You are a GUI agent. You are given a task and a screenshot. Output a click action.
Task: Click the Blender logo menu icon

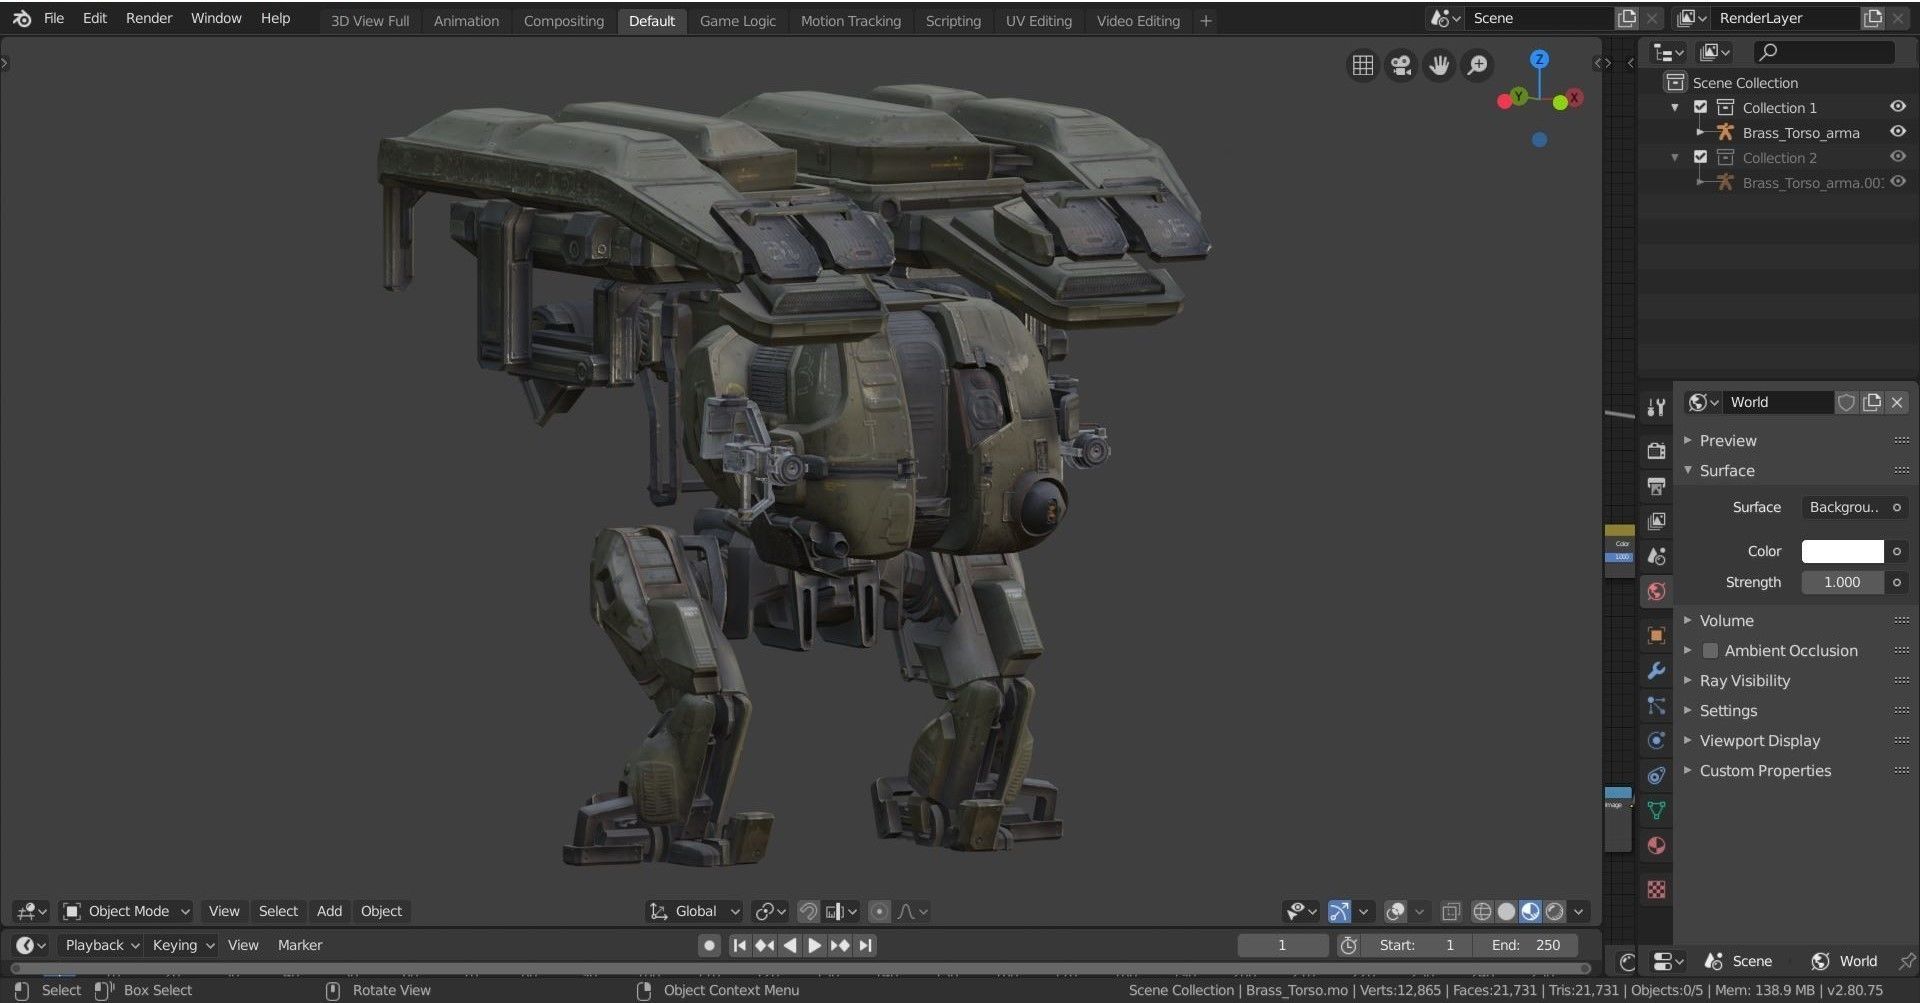coord(21,18)
